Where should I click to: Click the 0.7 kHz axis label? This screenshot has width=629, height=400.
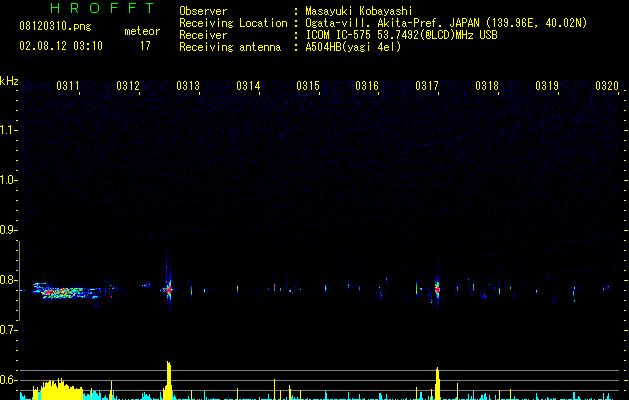tap(8, 330)
